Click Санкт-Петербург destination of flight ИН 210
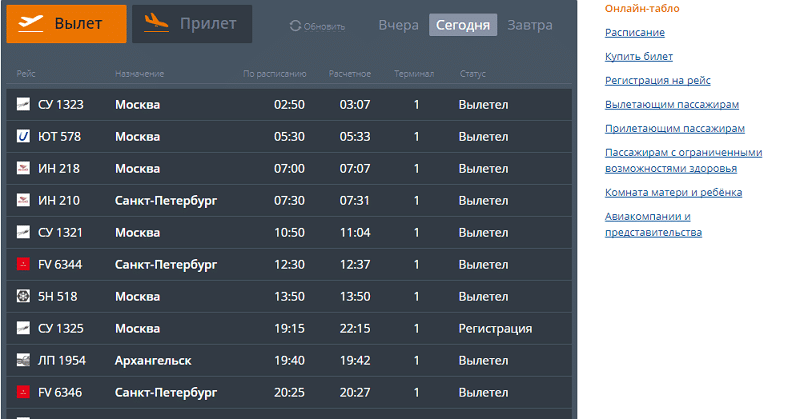This screenshot has height=419, width=800. coord(166,201)
